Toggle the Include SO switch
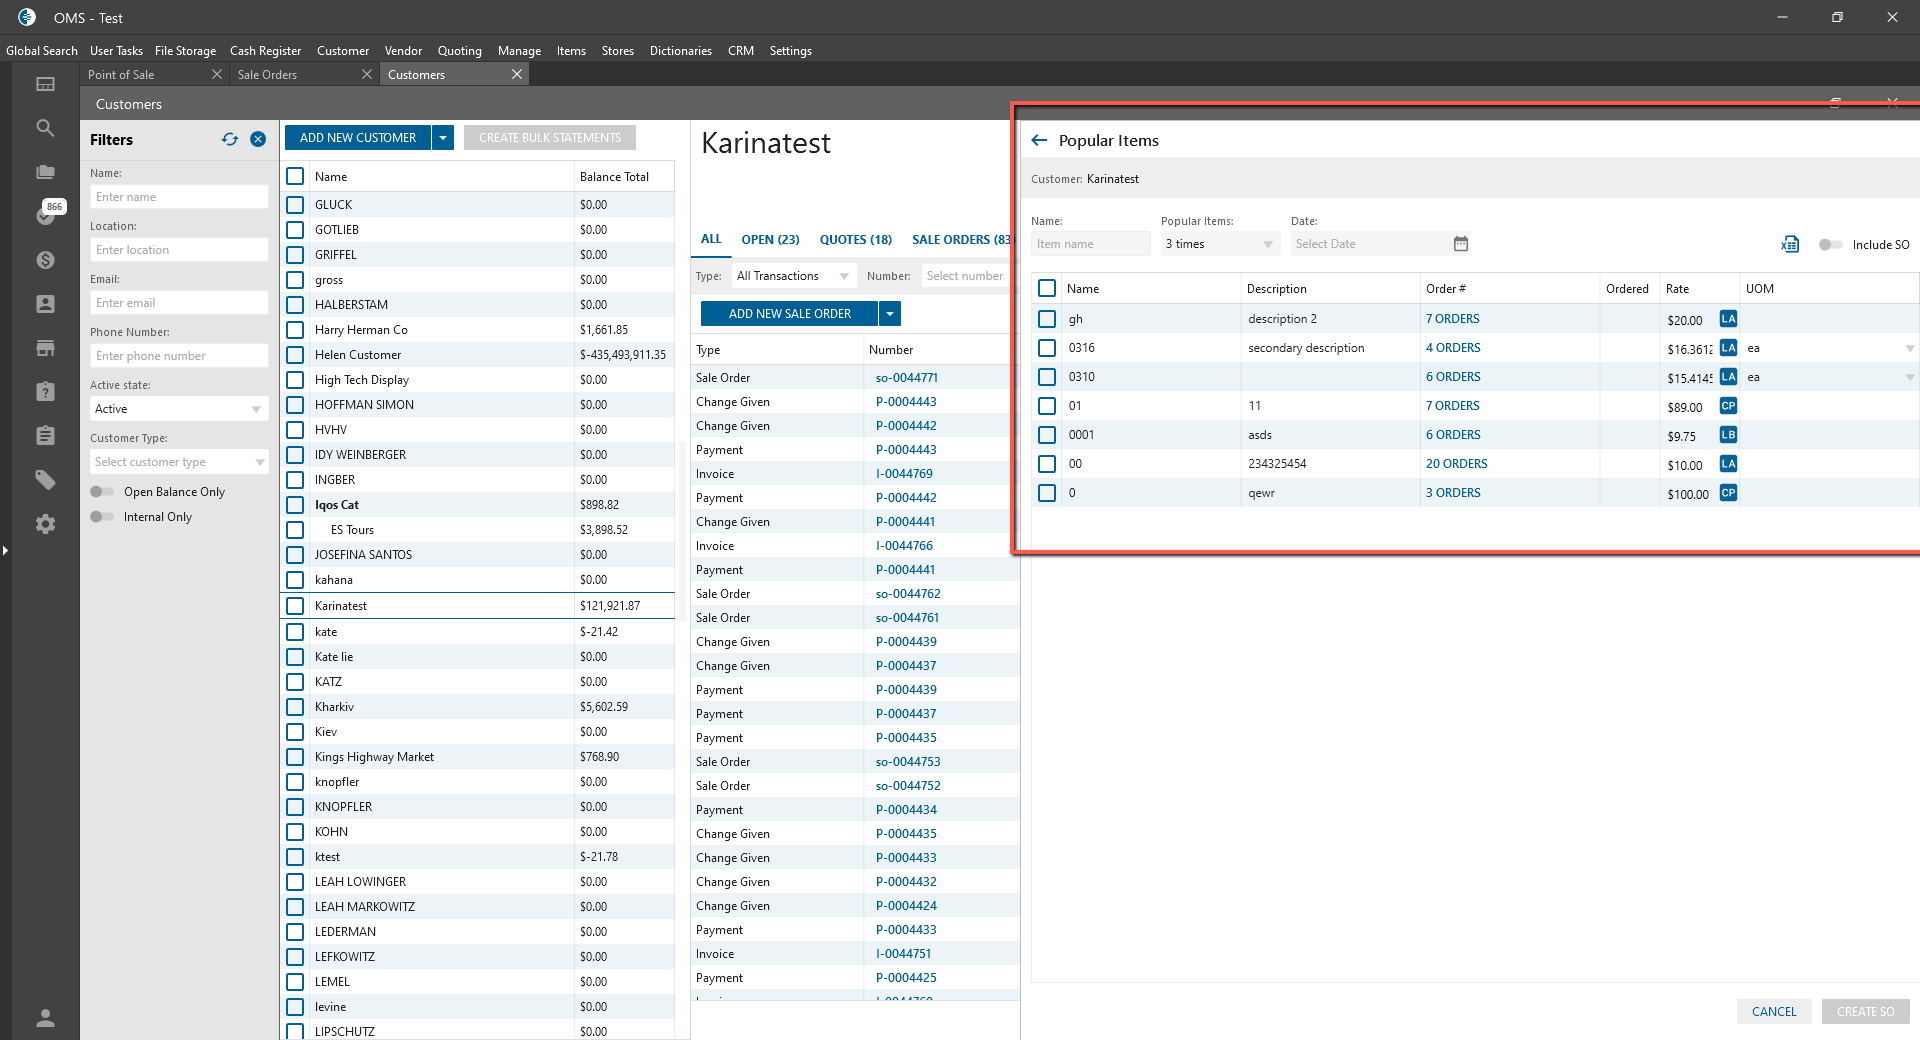This screenshot has width=1920, height=1040. click(1830, 245)
